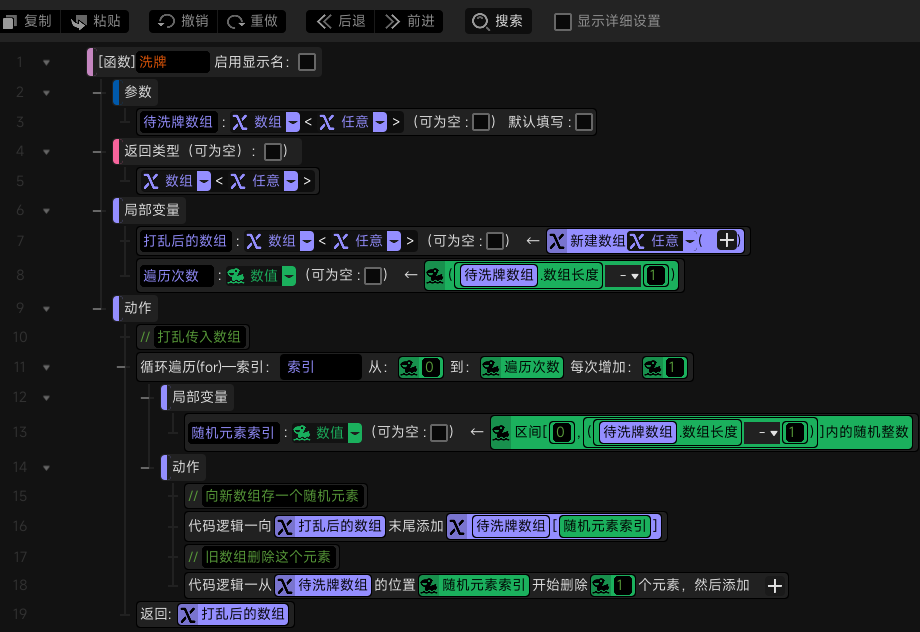Click the function name field 洗牌

click(172, 62)
